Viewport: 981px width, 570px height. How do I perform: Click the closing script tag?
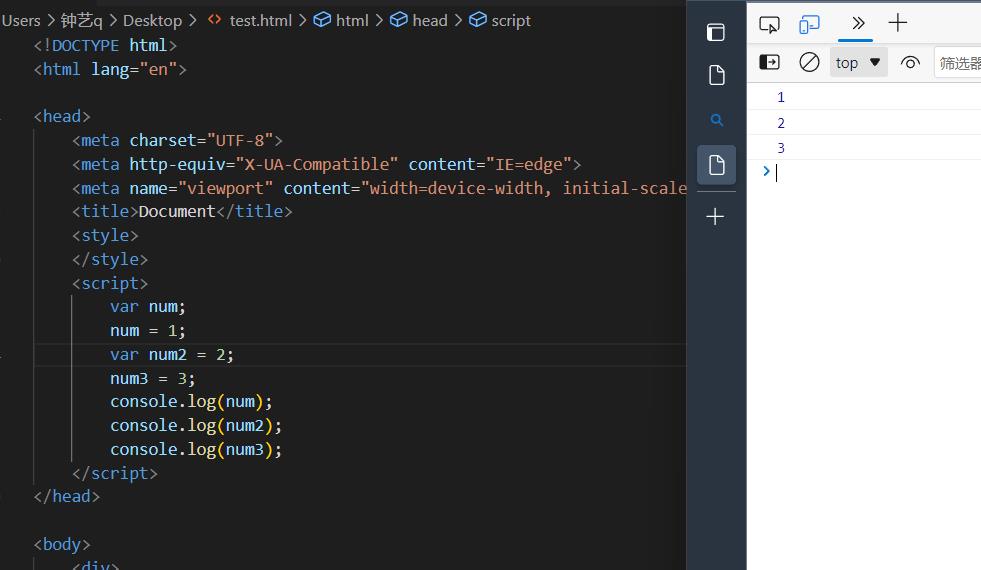[114, 473]
